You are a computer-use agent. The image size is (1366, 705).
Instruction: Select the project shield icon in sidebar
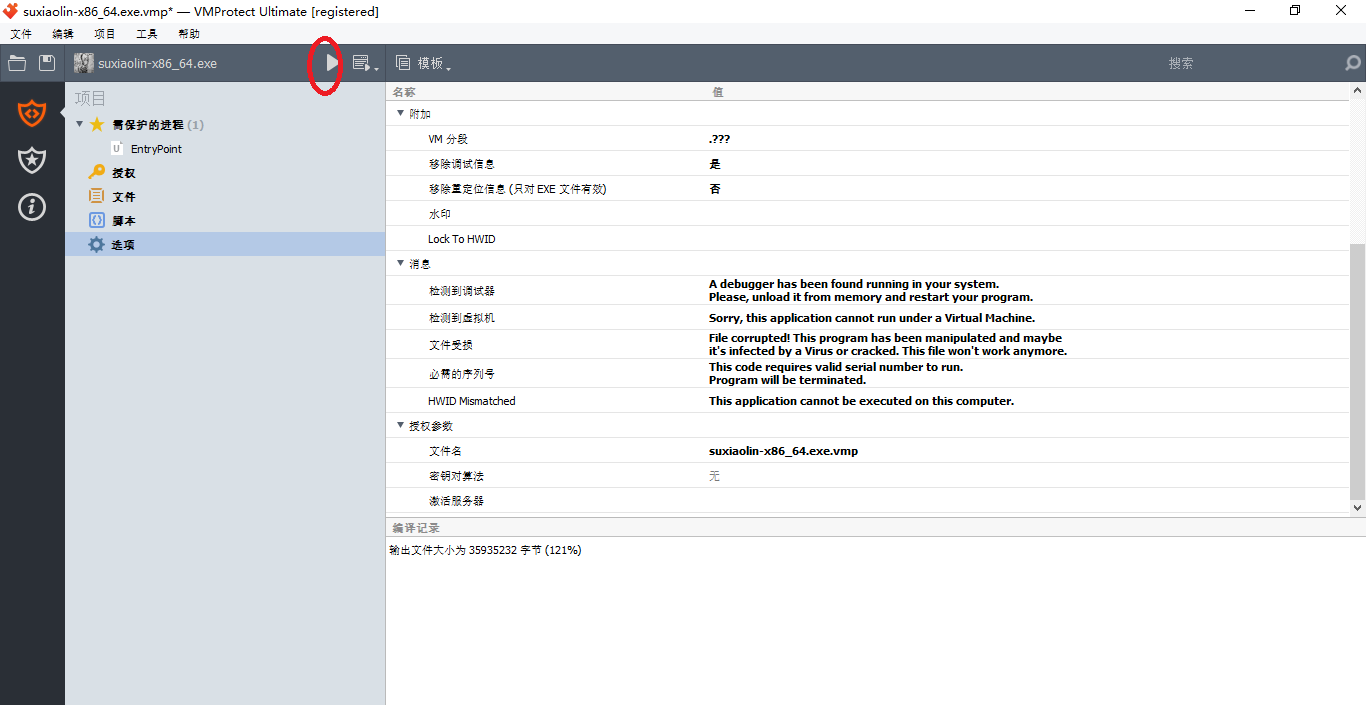32,113
